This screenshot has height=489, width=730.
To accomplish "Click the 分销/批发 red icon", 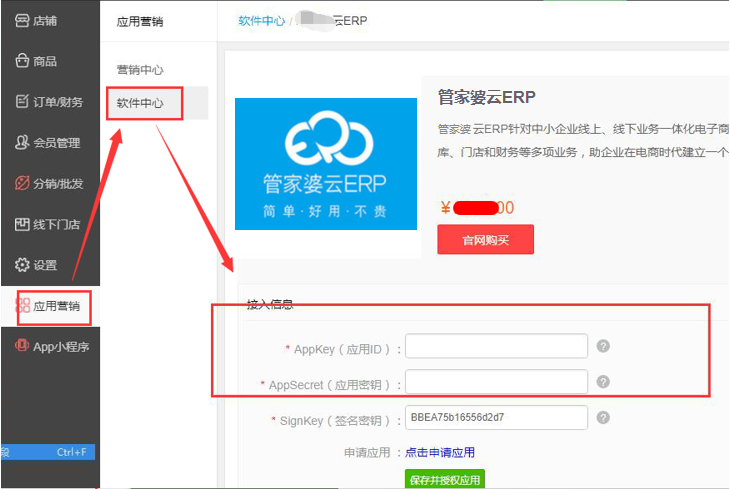I will pos(22,183).
